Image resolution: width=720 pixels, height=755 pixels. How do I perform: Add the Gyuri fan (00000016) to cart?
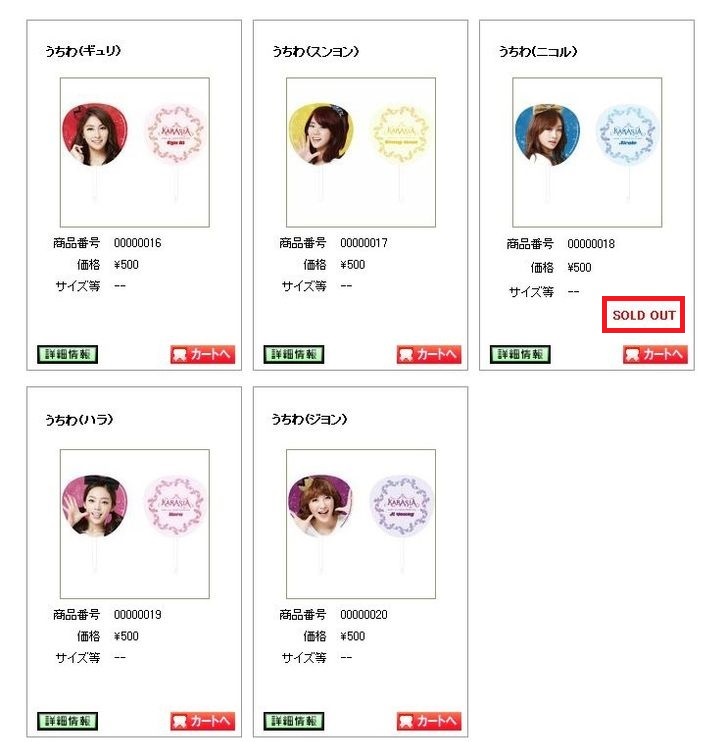coord(202,355)
